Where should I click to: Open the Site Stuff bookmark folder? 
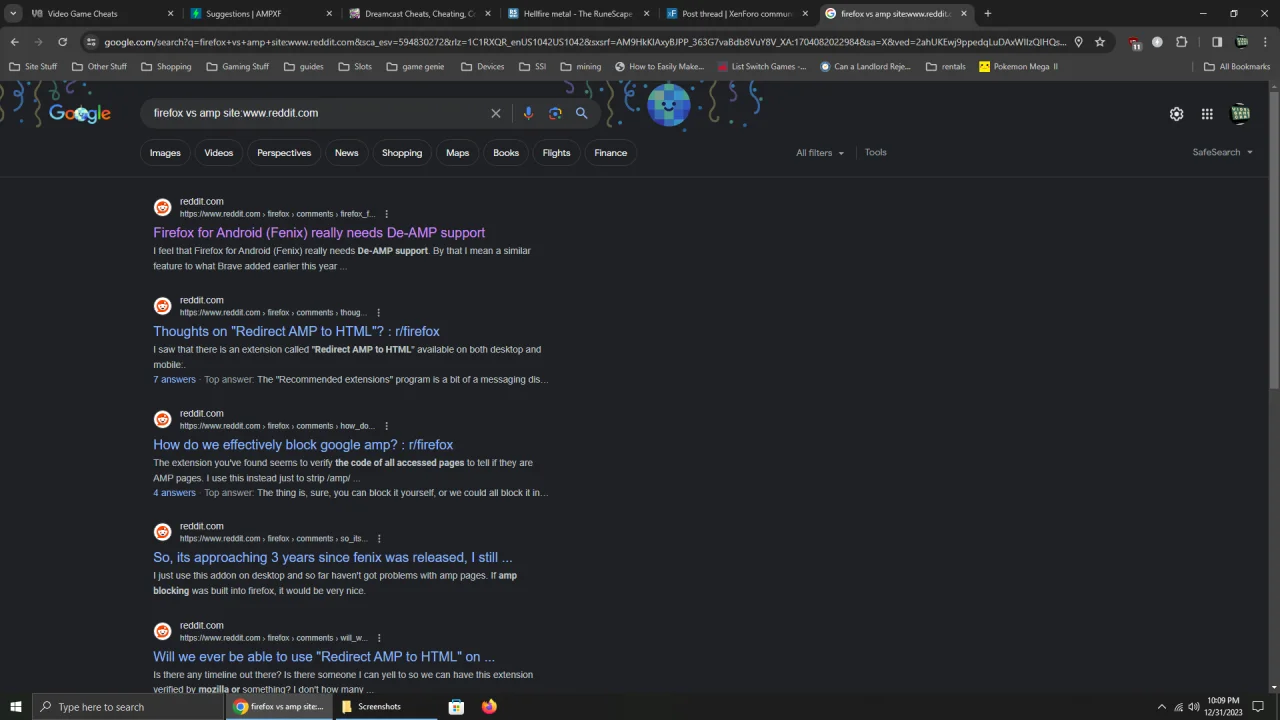click(33, 67)
